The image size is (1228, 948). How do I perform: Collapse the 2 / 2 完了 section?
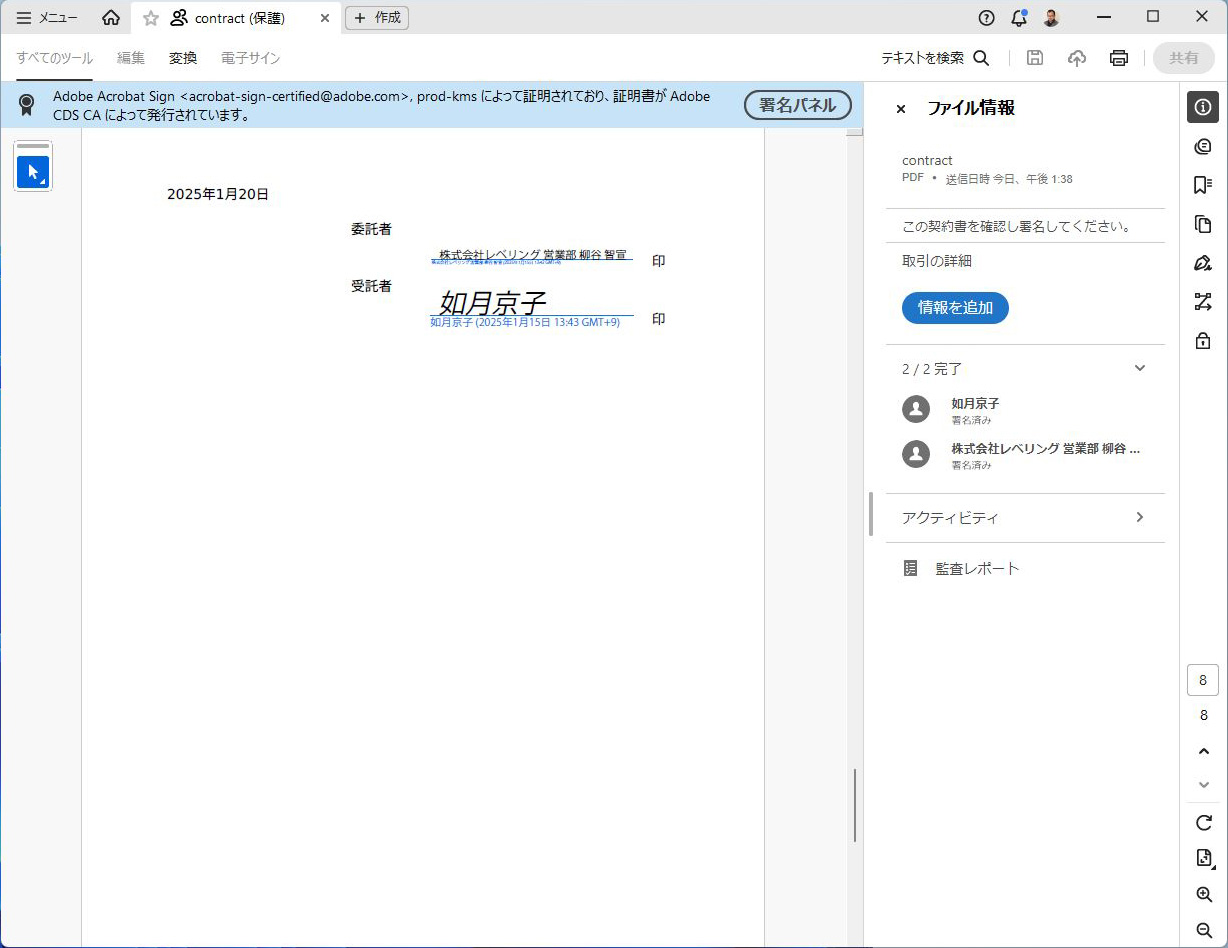tap(1140, 368)
